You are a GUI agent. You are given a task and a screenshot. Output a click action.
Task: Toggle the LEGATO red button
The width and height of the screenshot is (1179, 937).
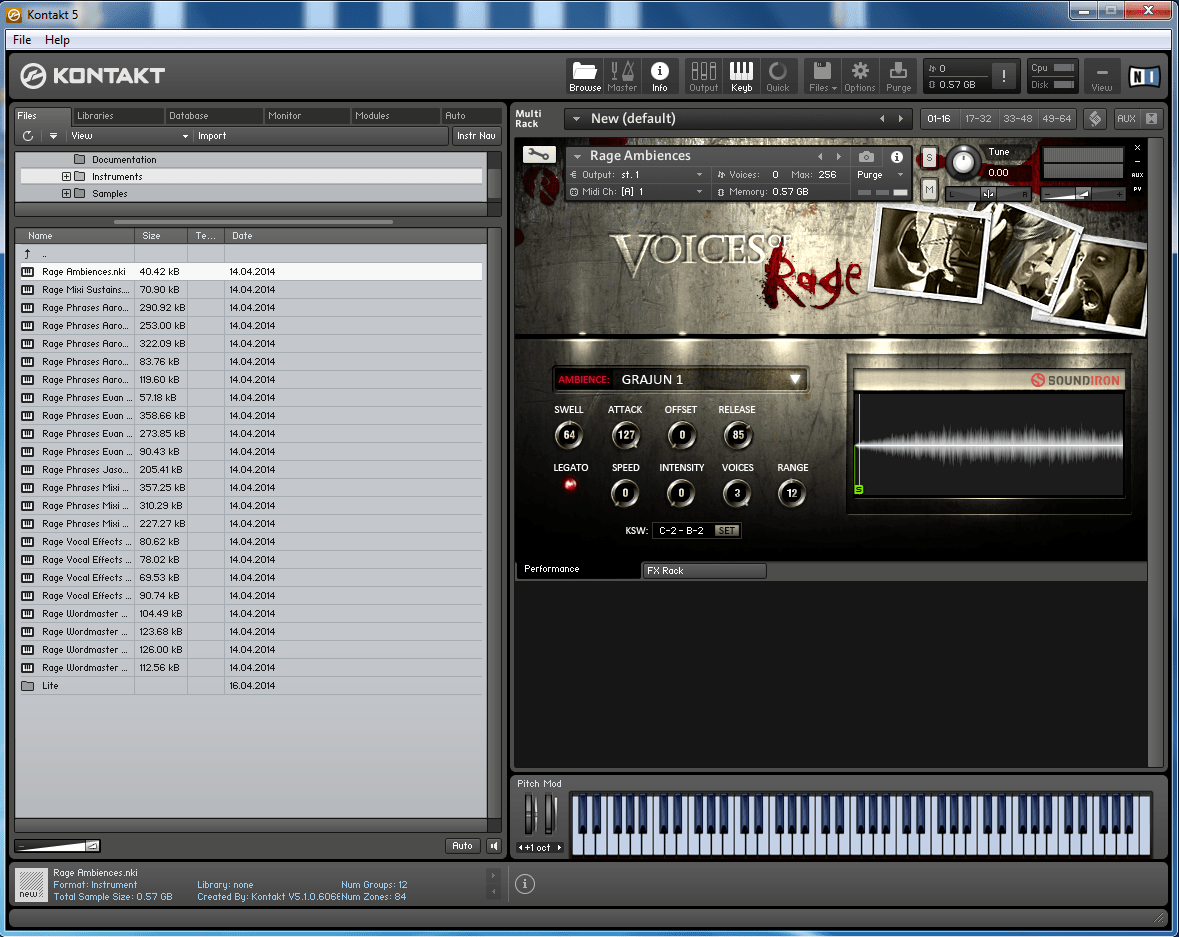click(x=570, y=485)
